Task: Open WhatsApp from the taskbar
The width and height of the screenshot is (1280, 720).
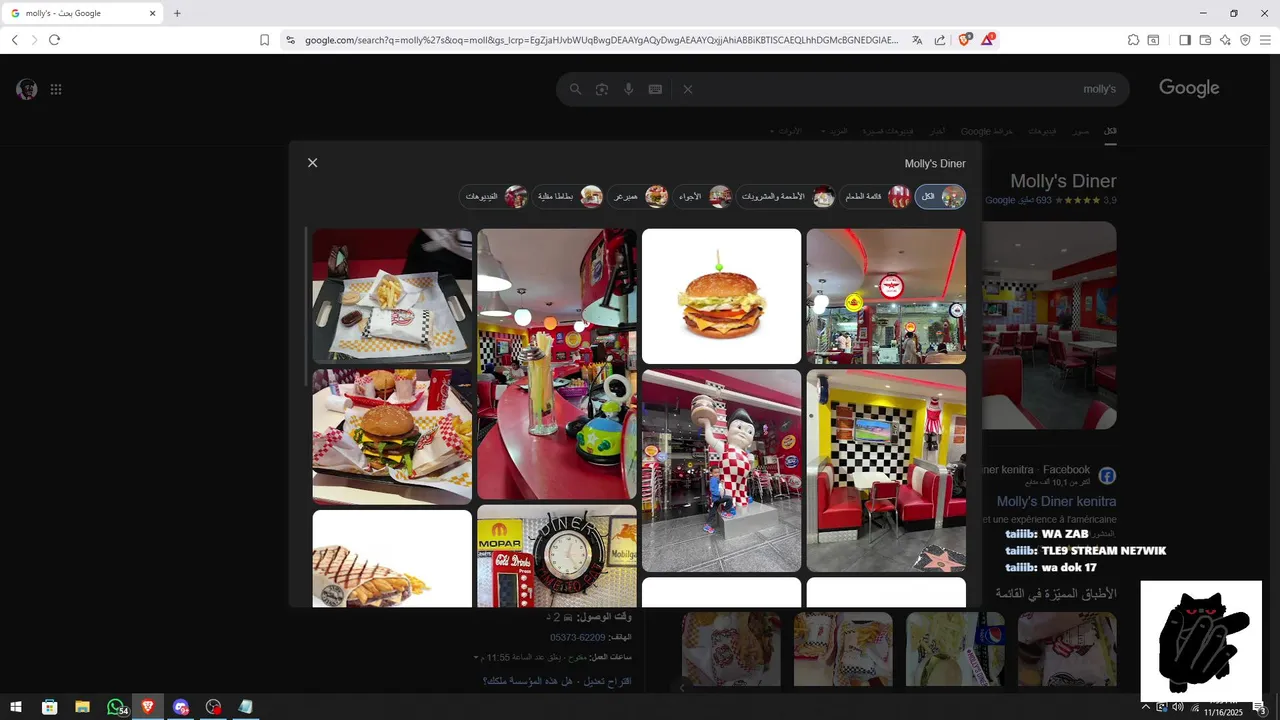Action: coord(116,707)
